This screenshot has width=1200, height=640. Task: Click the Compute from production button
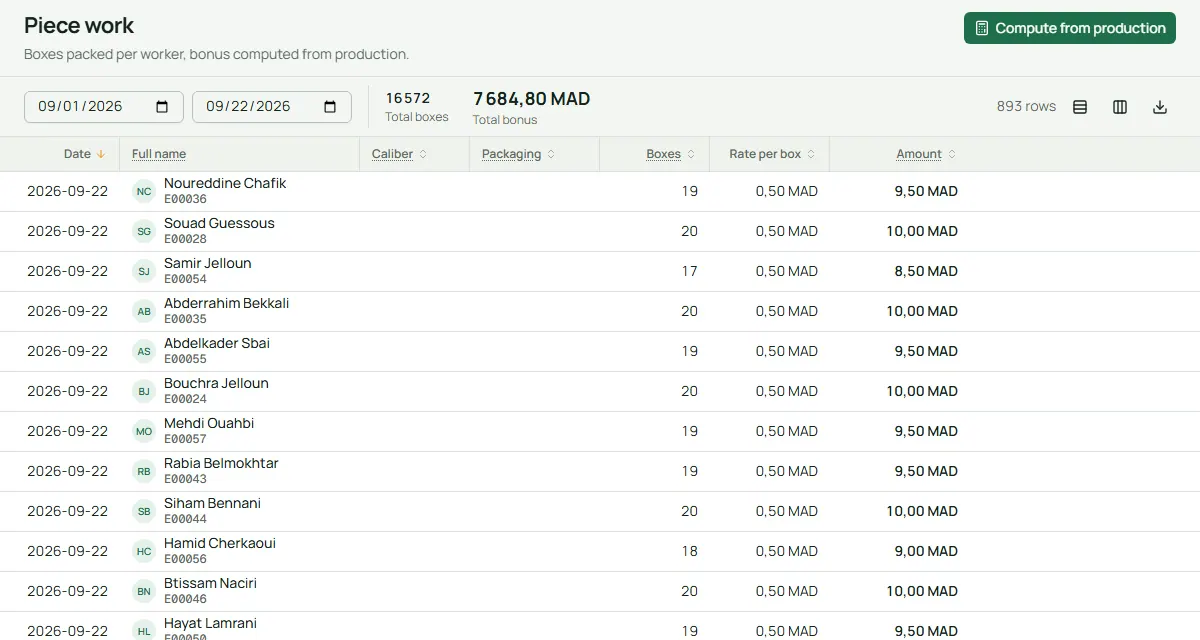(1070, 28)
